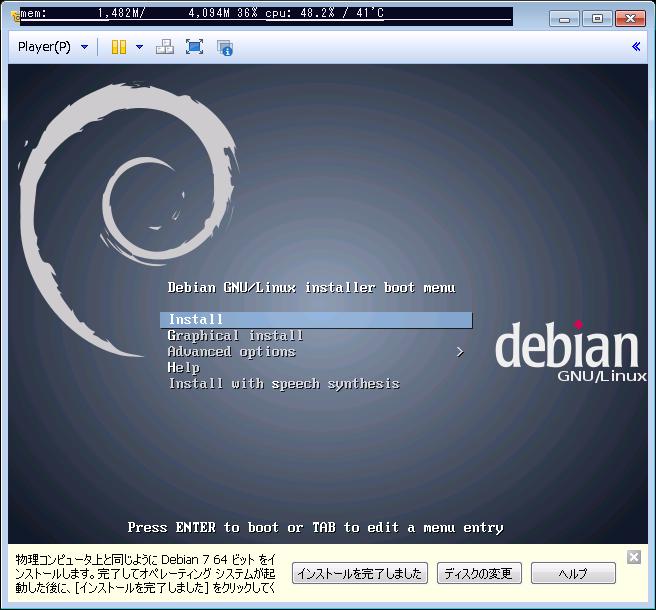Click the 'Press ENTER to boot' hint text
Viewport: 656px width, 610px height.
tap(315, 528)
